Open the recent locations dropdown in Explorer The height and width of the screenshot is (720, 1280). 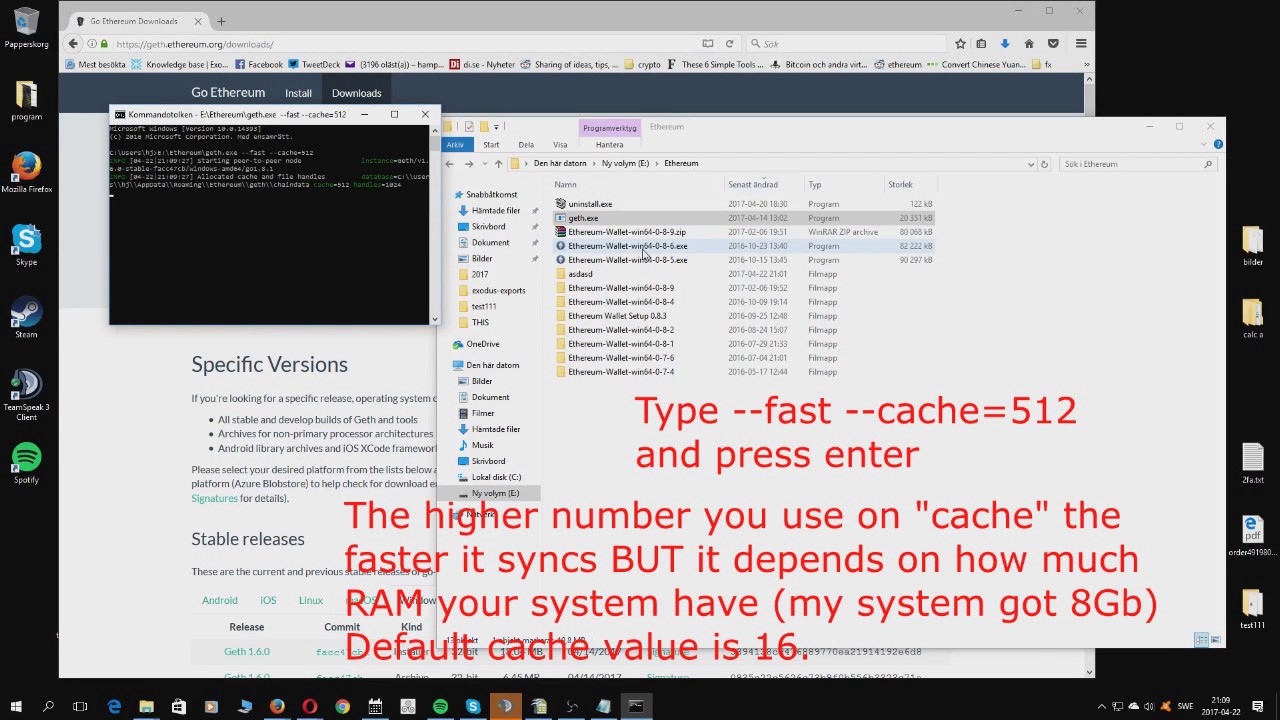pyautogui.click(x=484, y=164)
